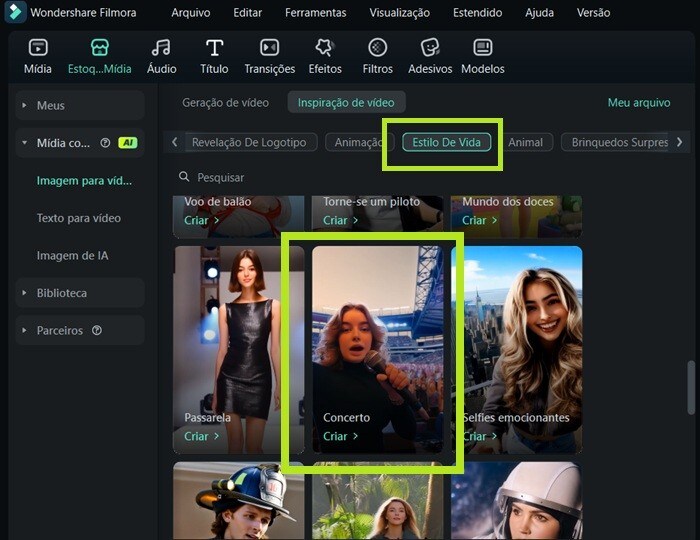Screen dimensions: 700x540
Task: Open the Modelos templates icon
Action: pos(483,48)
